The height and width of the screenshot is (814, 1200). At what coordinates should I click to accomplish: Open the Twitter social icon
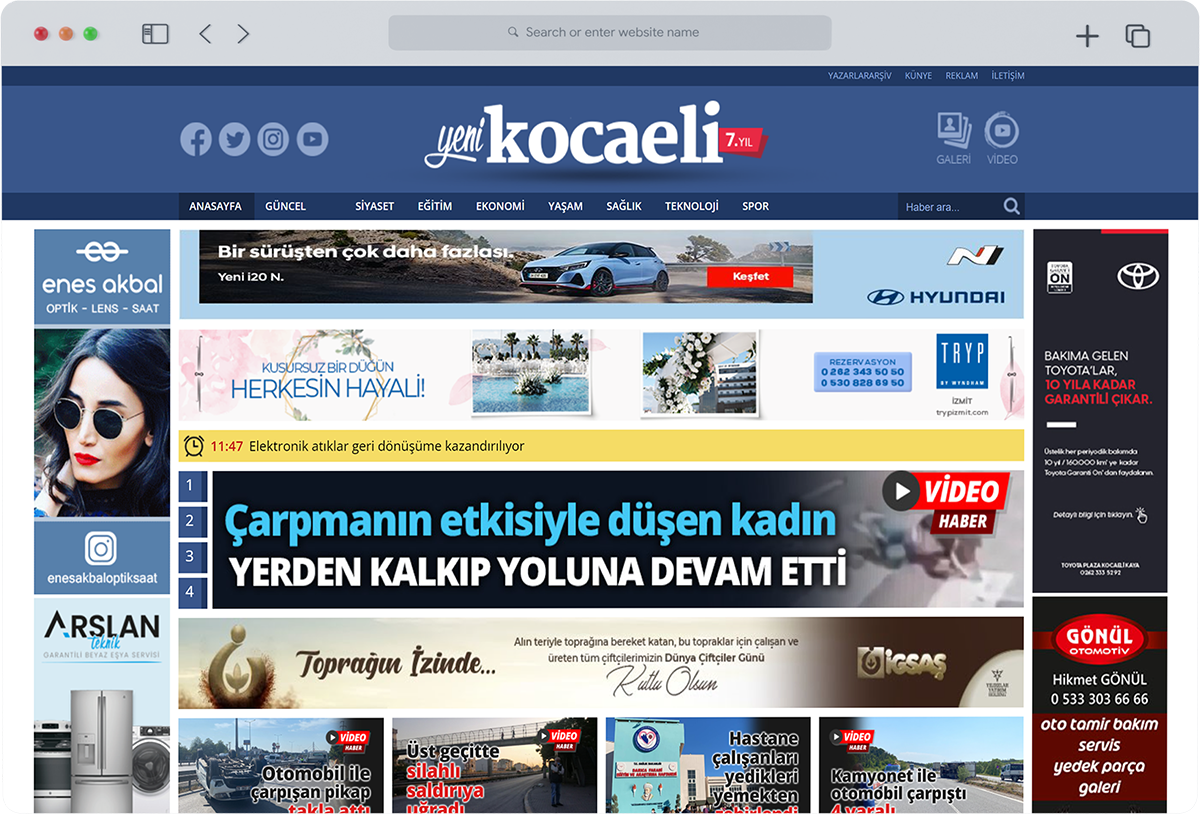(x=235, y=139)
